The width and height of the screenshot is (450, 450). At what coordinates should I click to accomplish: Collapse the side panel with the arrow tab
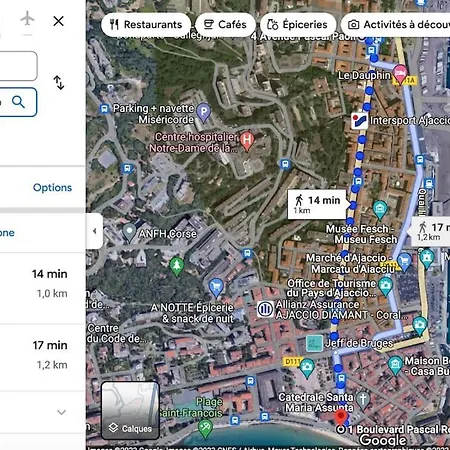click(x=94, y=231)
